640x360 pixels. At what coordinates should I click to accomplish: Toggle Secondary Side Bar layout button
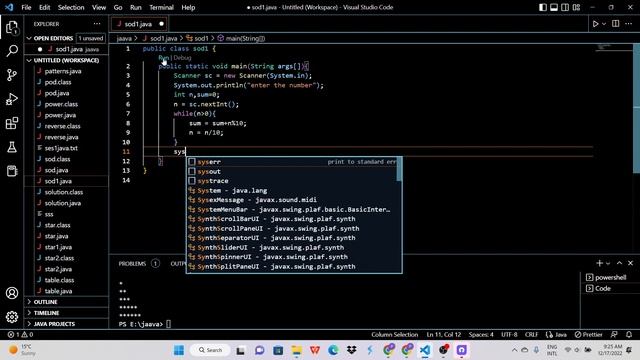tap(565, 7)
